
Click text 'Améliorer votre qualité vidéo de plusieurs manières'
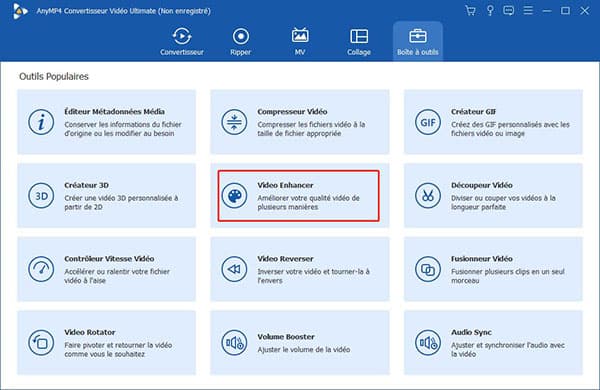pyautogui.click(x=308, y=202)
